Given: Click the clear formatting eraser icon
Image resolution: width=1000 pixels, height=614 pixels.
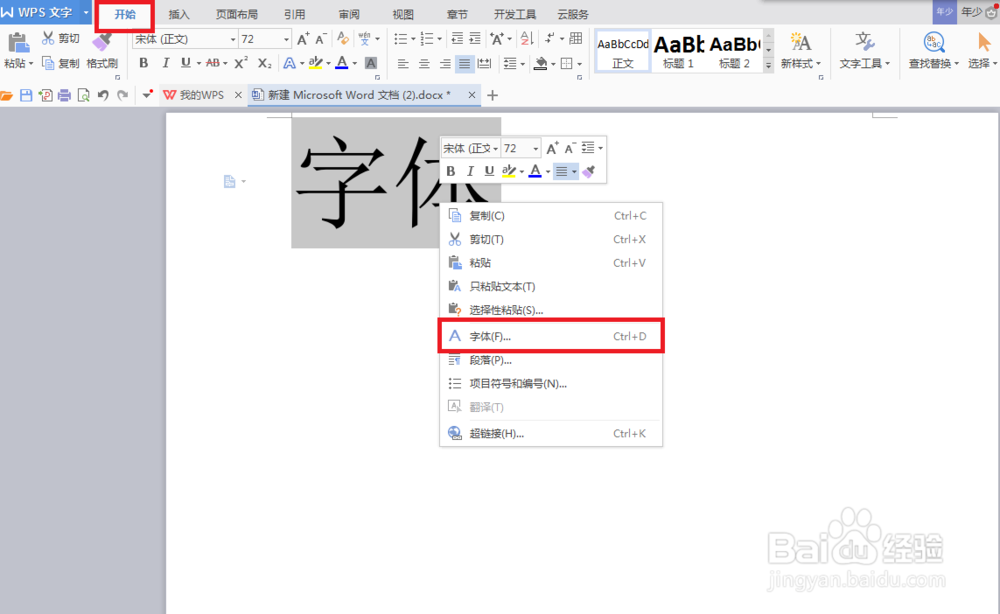Looking at the screenshot, I should (343, 39).
